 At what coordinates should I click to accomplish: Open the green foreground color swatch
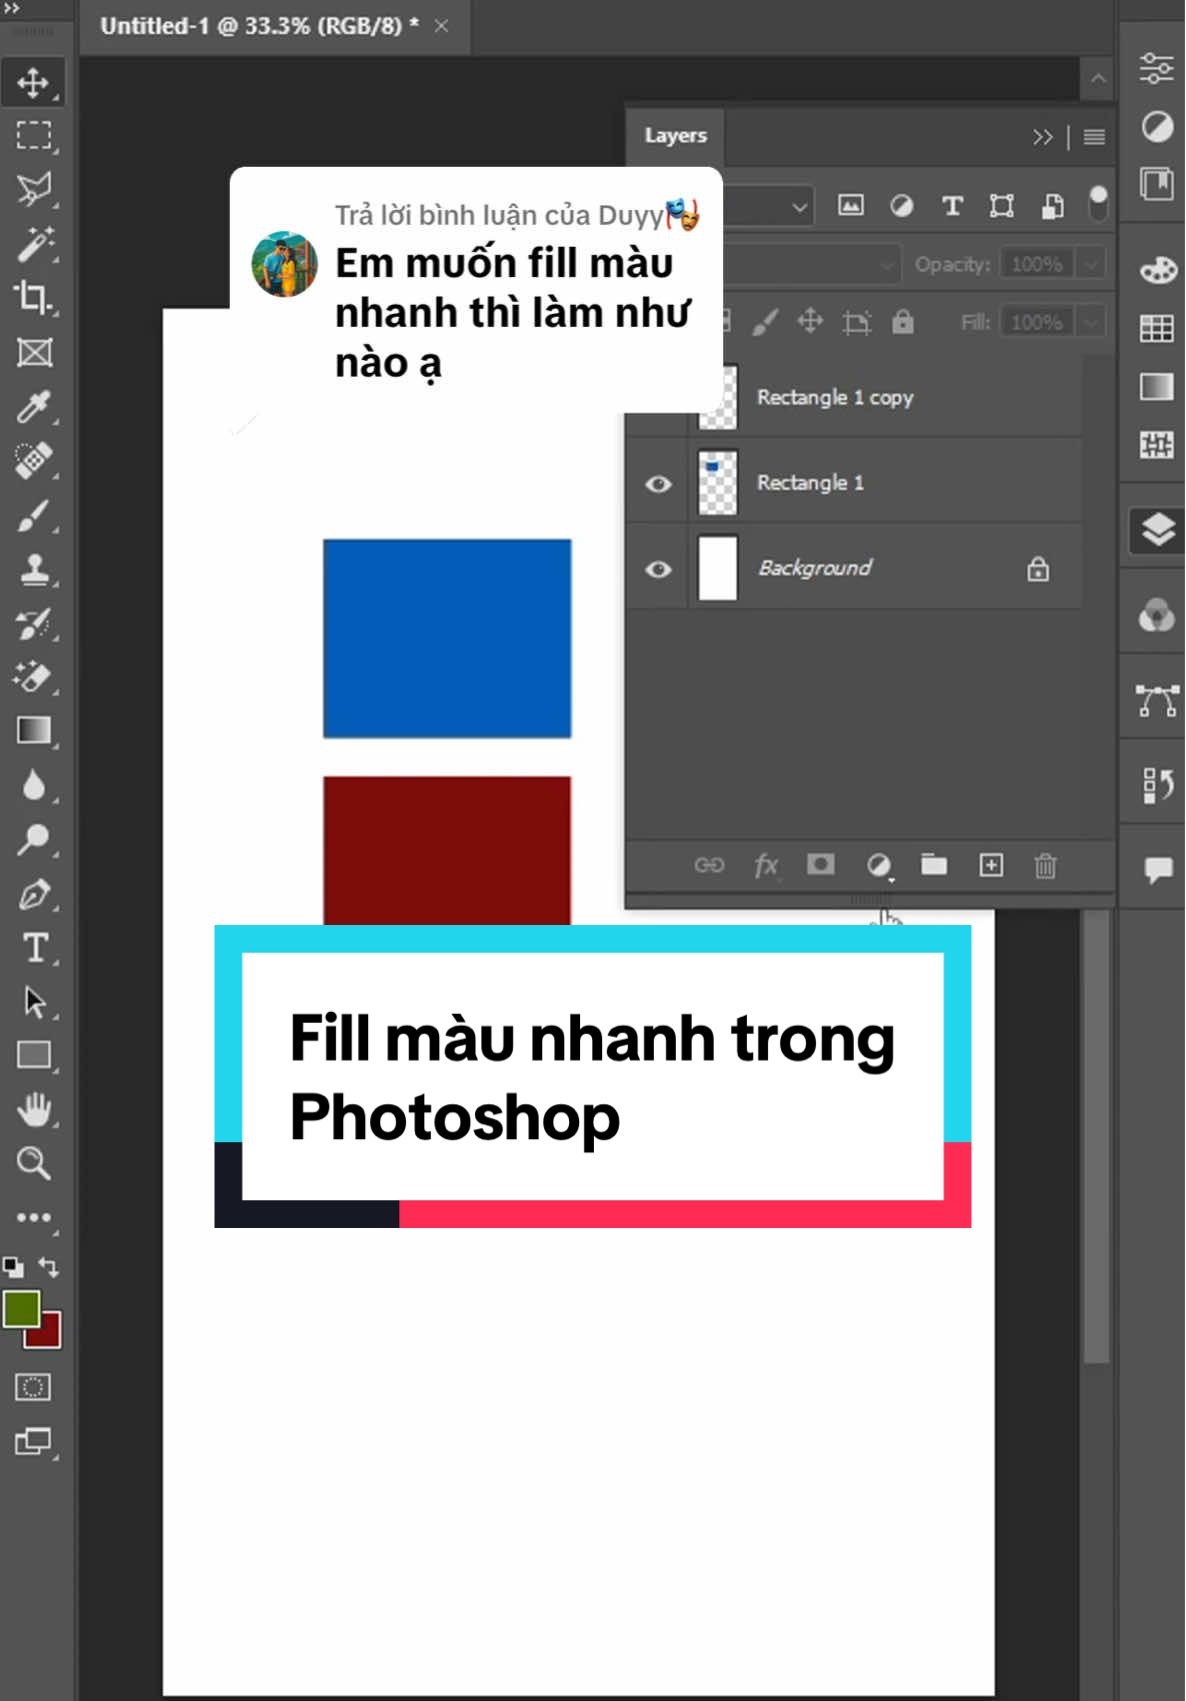coord(19,1308)
